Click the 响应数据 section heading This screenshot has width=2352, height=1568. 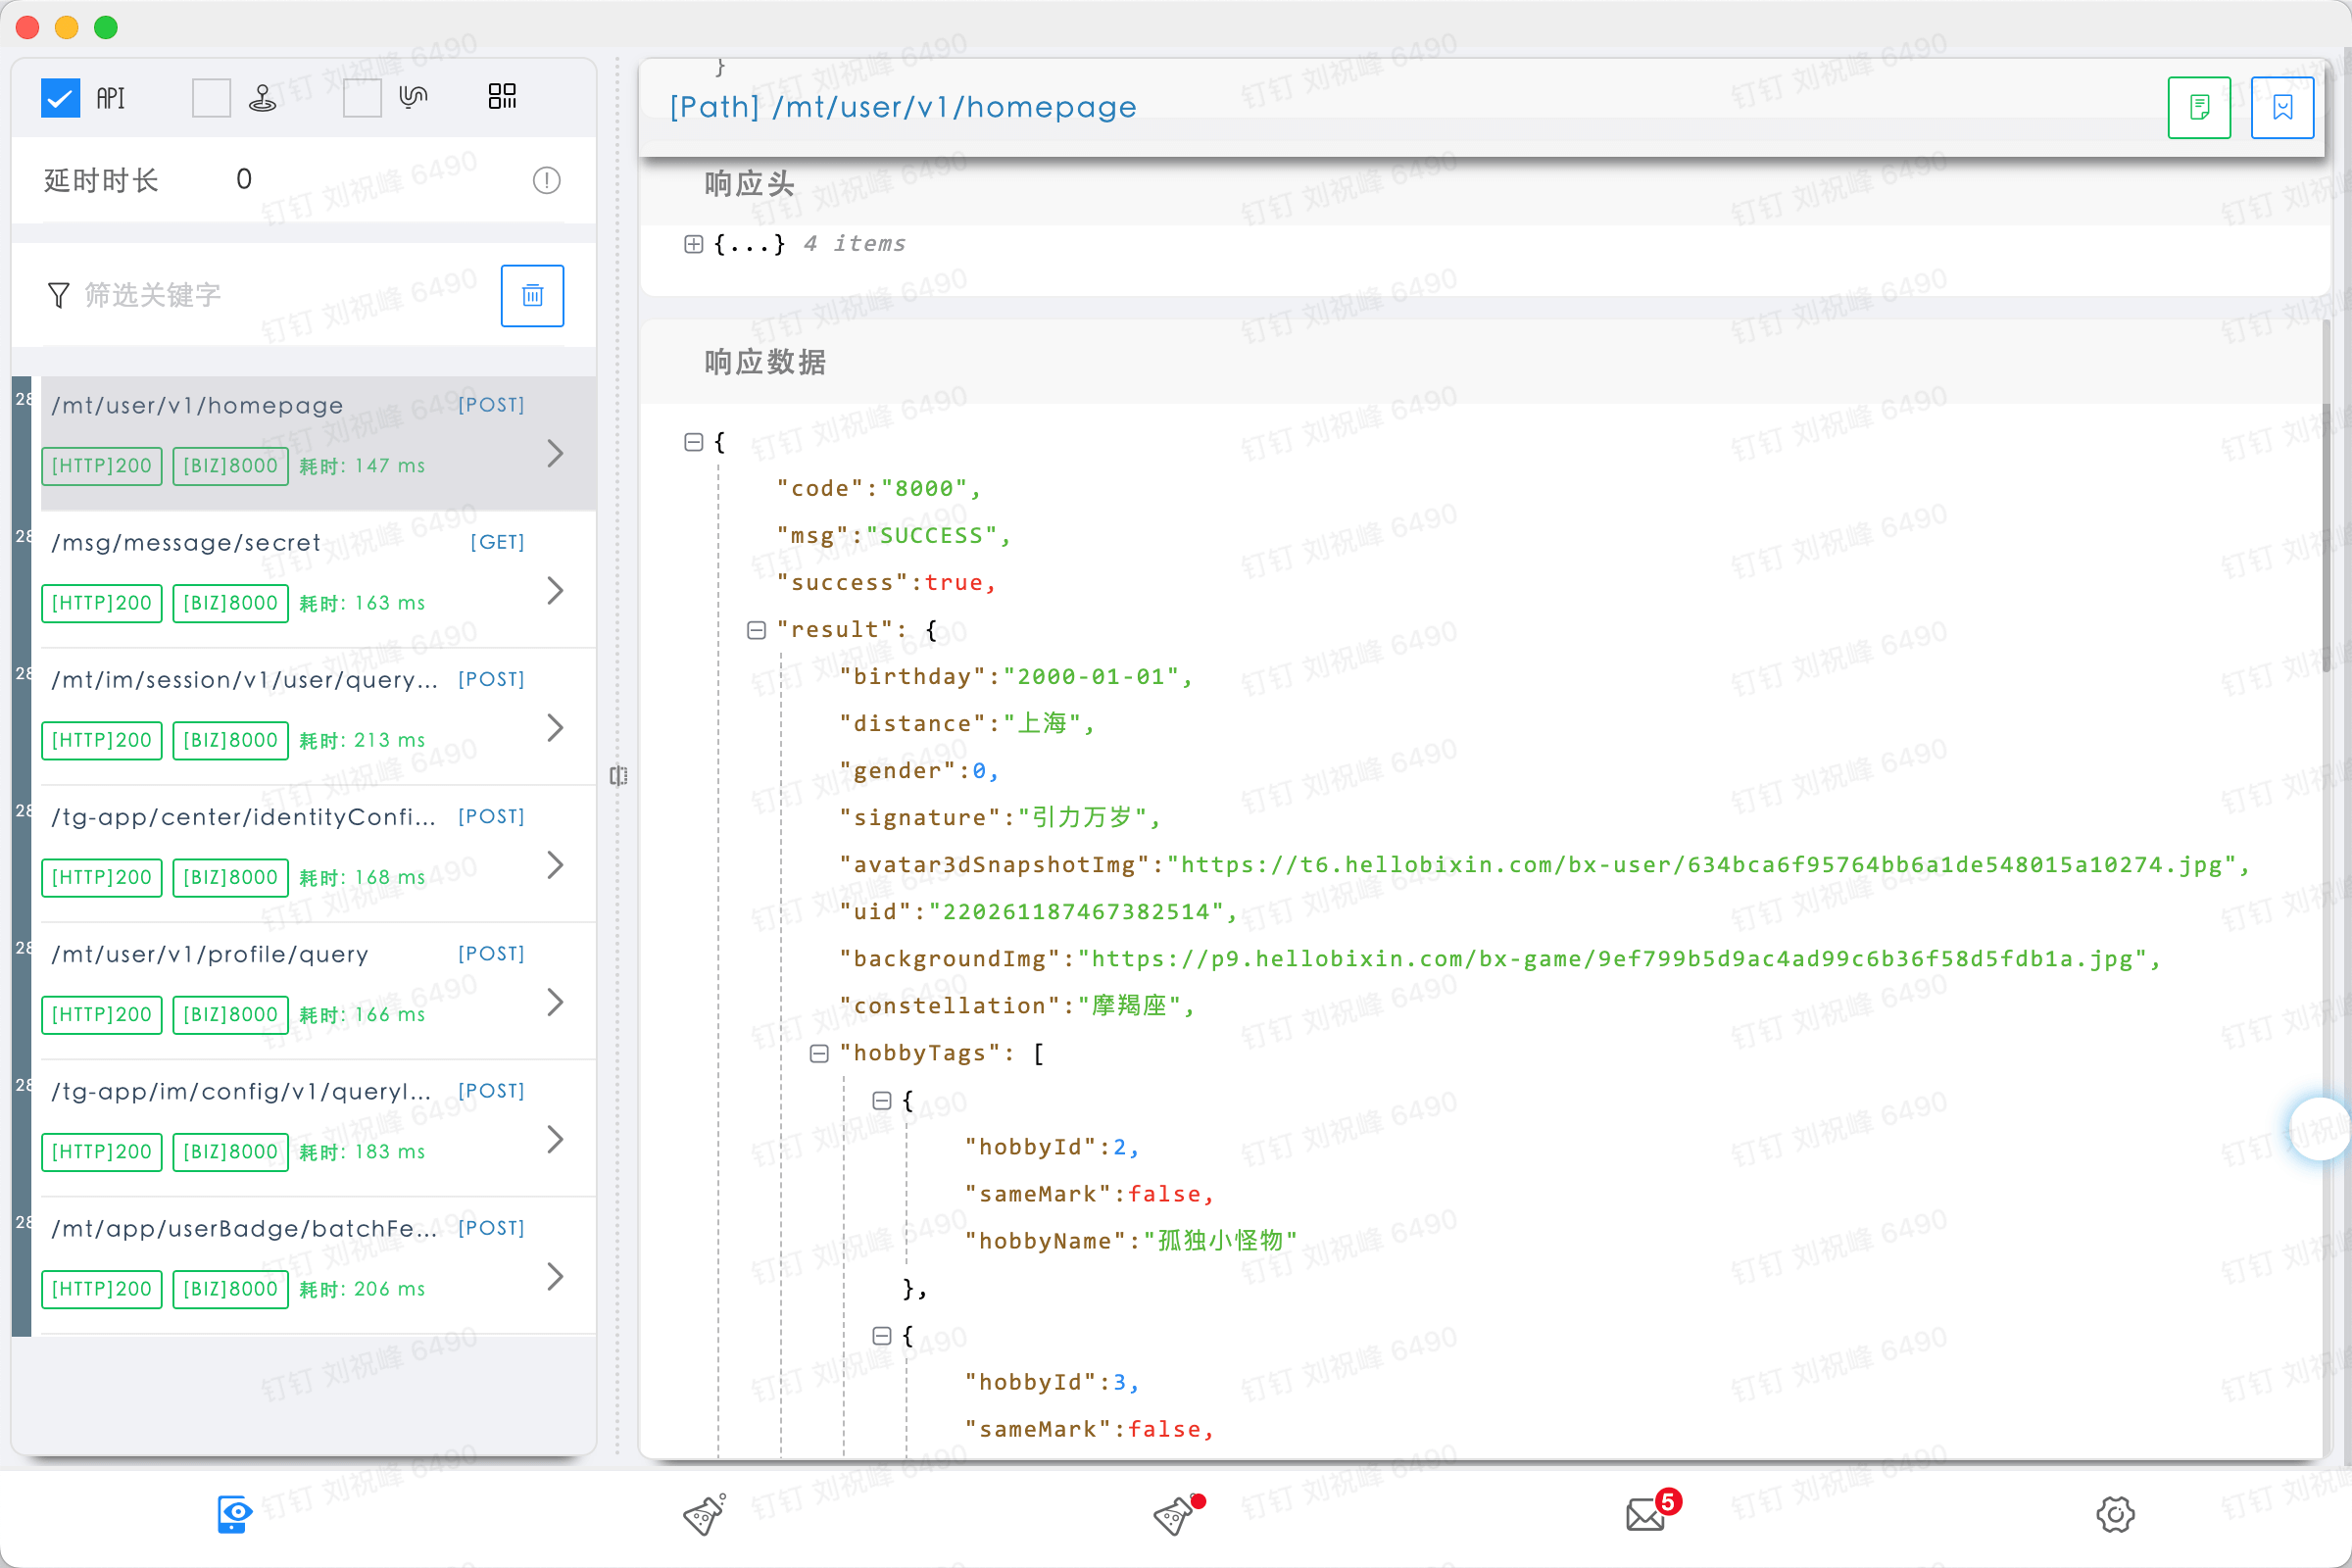tap(765, 362)
